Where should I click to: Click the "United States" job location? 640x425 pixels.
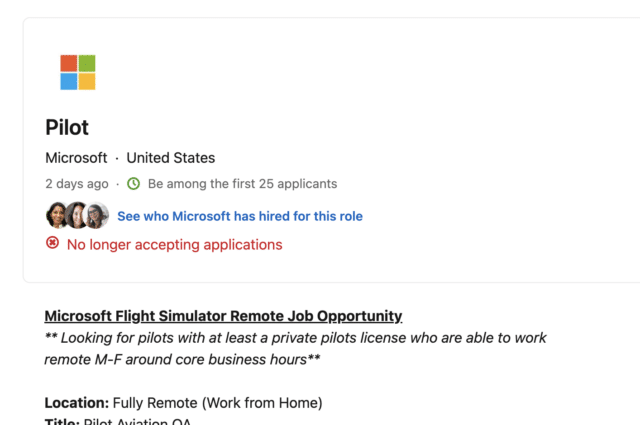pyautogui.click(x=170, y=158)
